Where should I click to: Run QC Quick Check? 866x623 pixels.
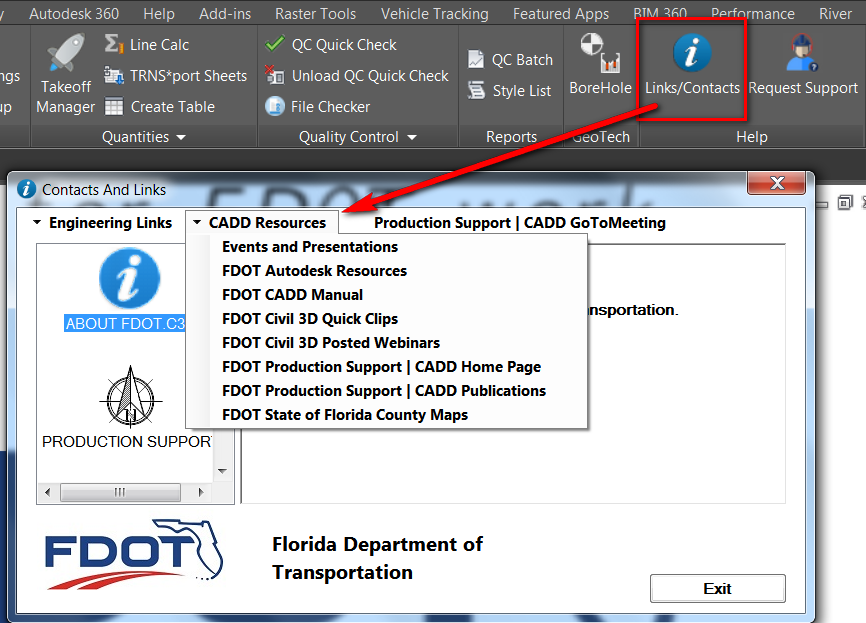(331, 45)
